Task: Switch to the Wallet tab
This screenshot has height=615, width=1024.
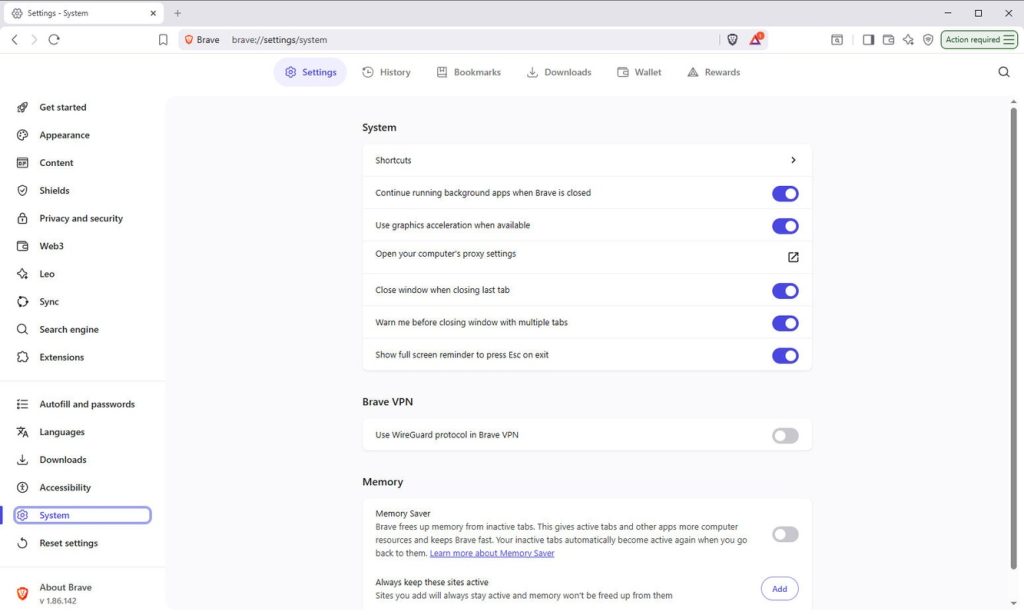Action: click(x=639, y=72)
